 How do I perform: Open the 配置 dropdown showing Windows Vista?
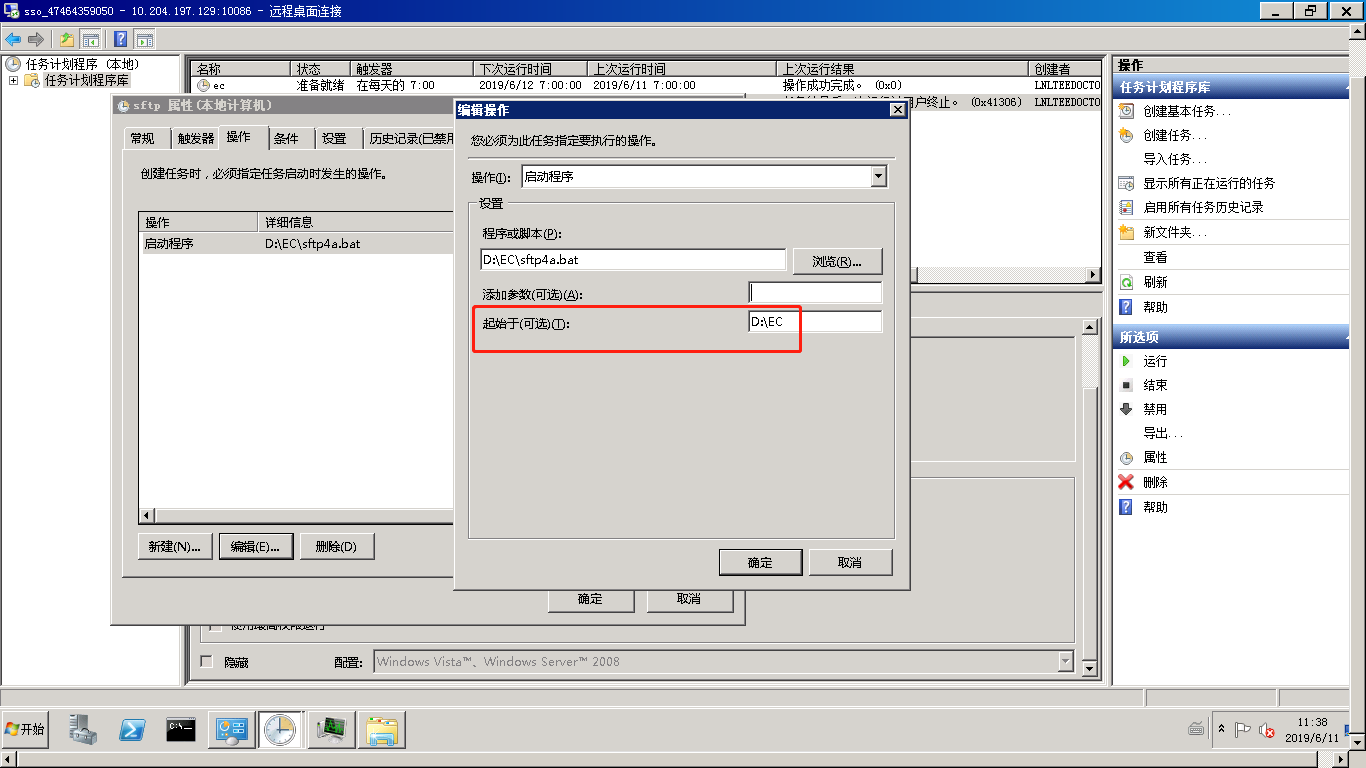click(1064, 661)
